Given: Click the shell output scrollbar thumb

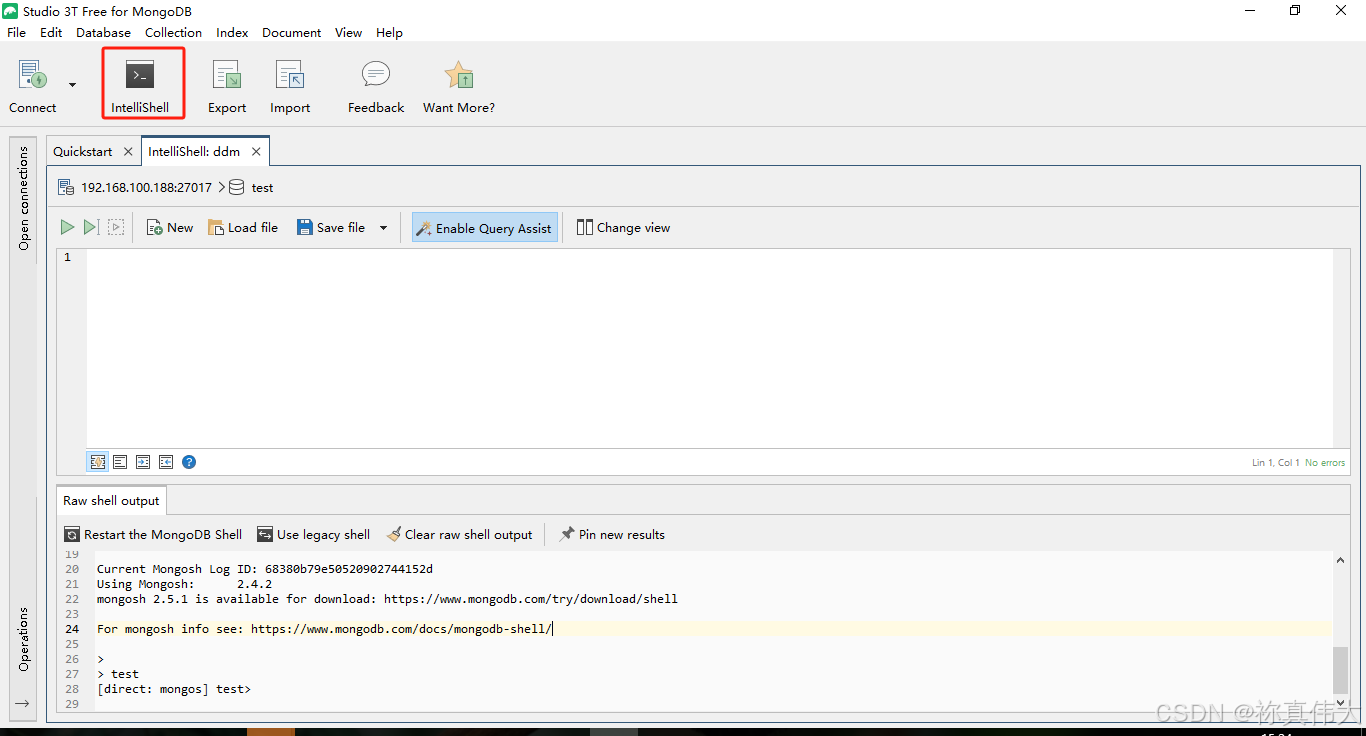Looking at the screenshot, I should [1341, 670].
